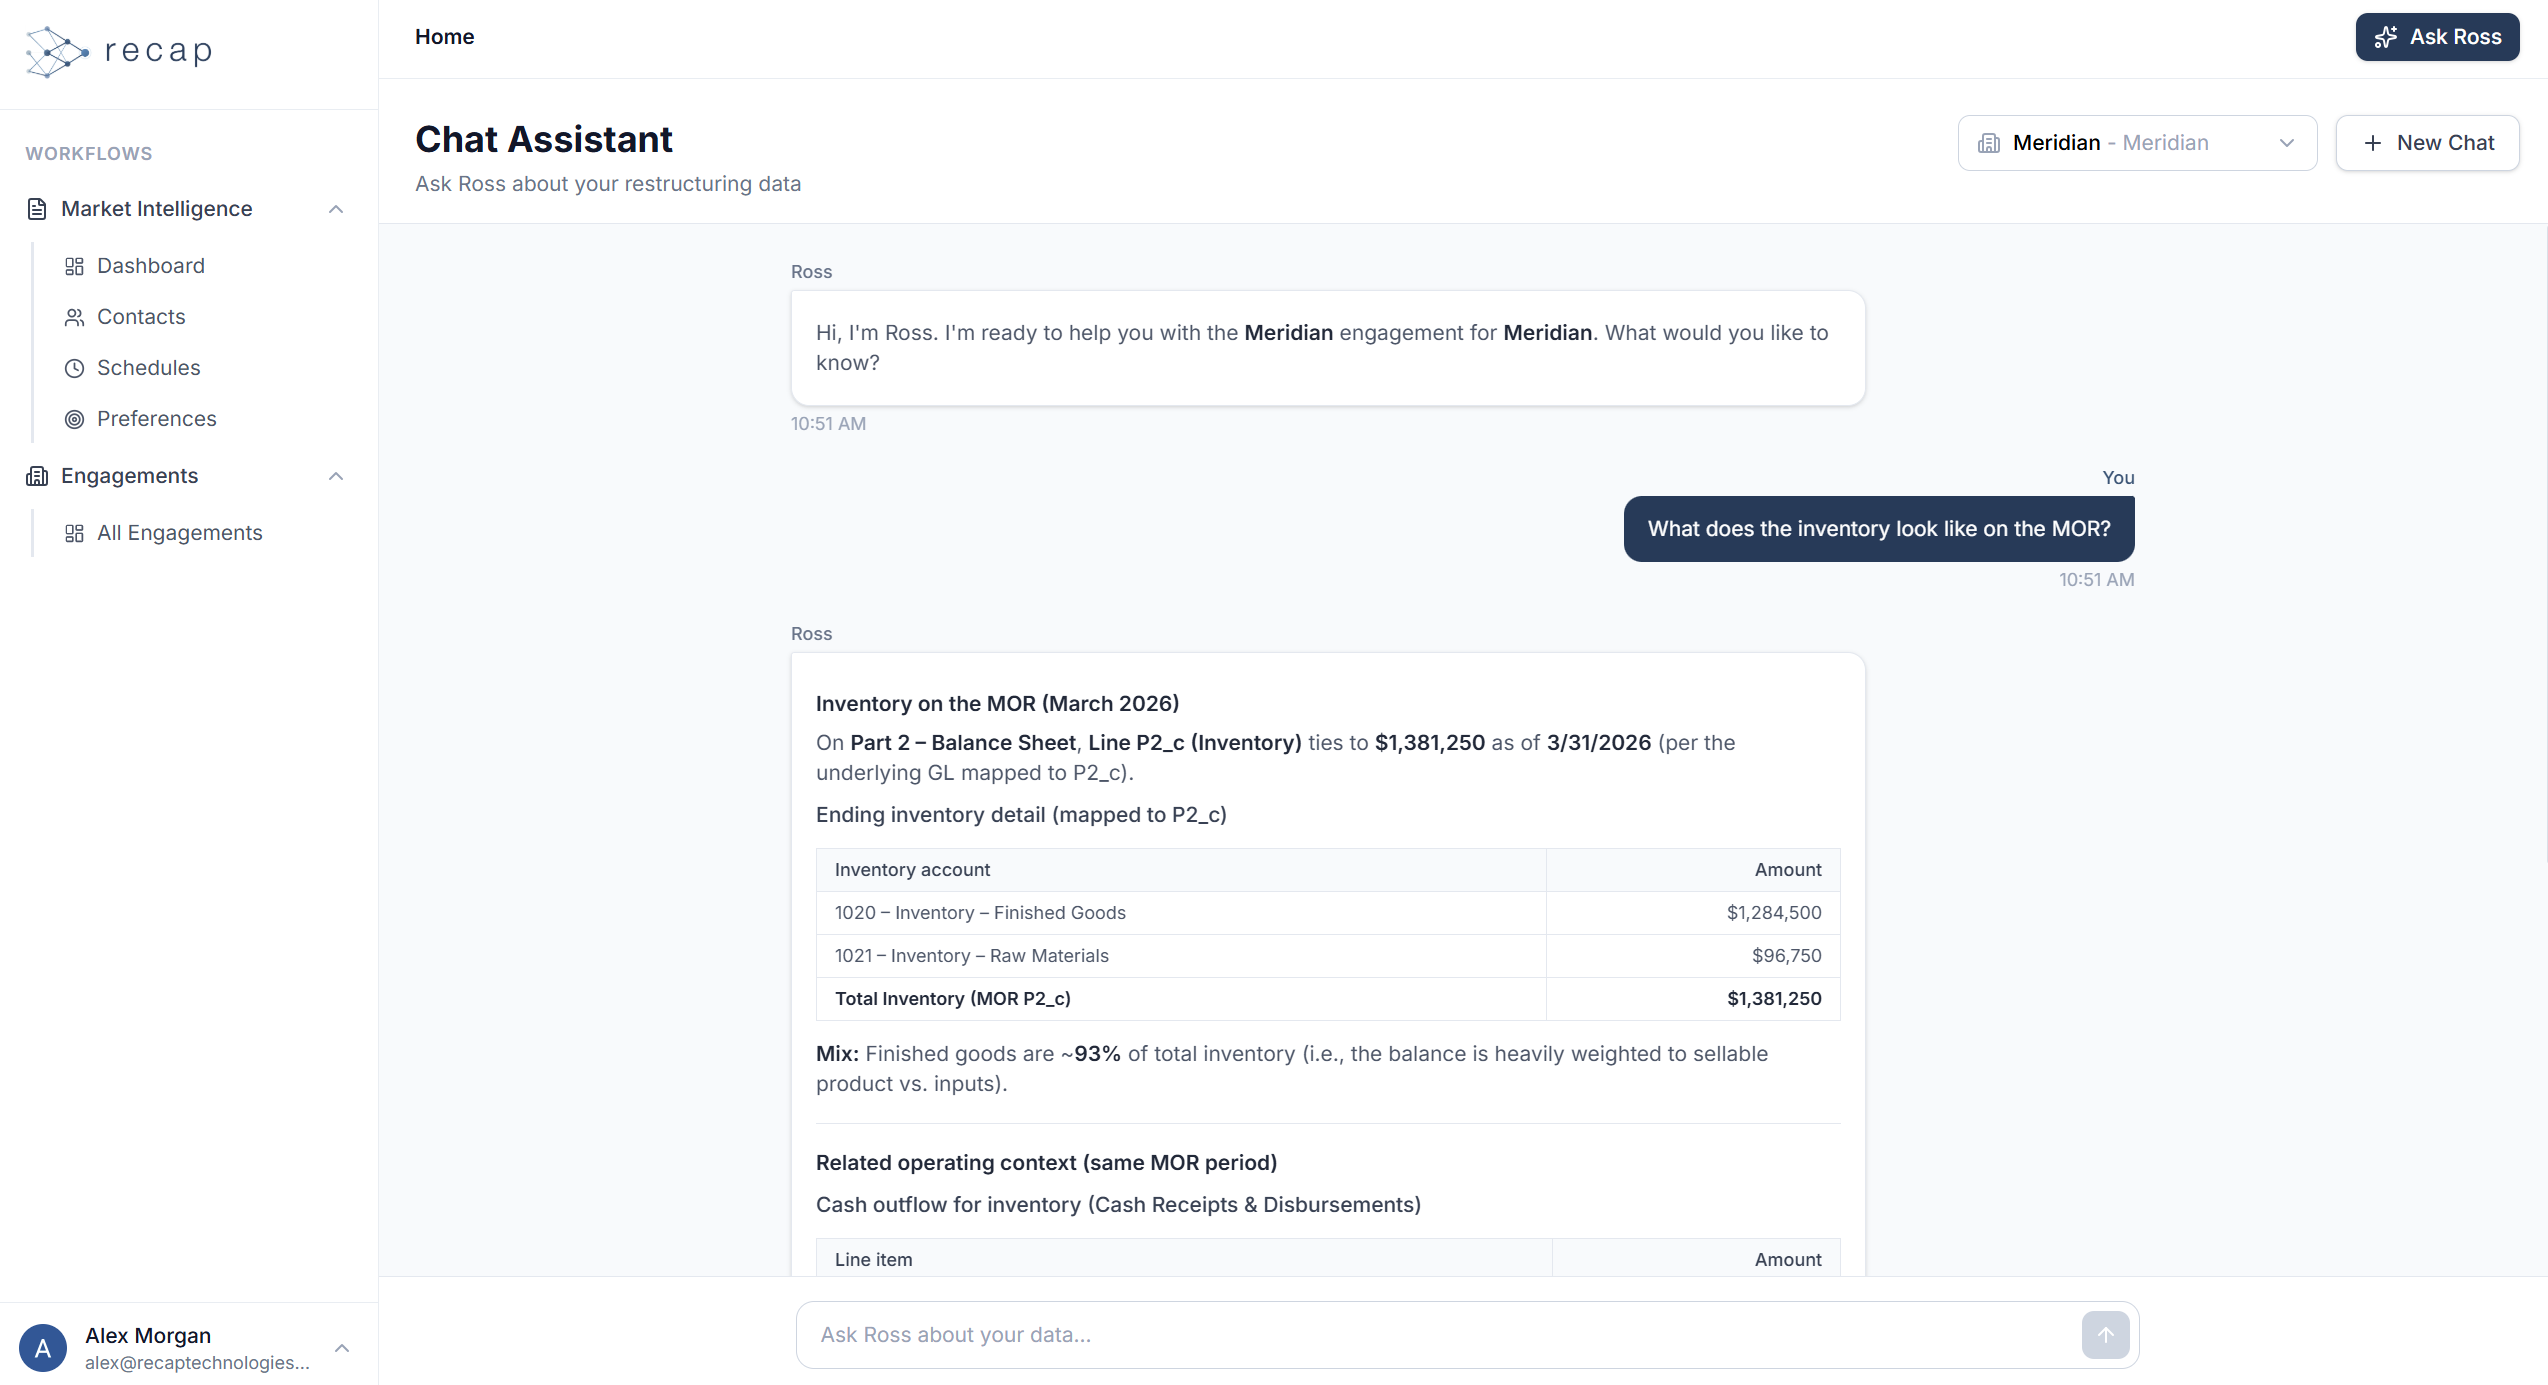The width and height of the screenshot is (2548, 1385).
Task: Start a New Chat
Action: coord(2428,142)
